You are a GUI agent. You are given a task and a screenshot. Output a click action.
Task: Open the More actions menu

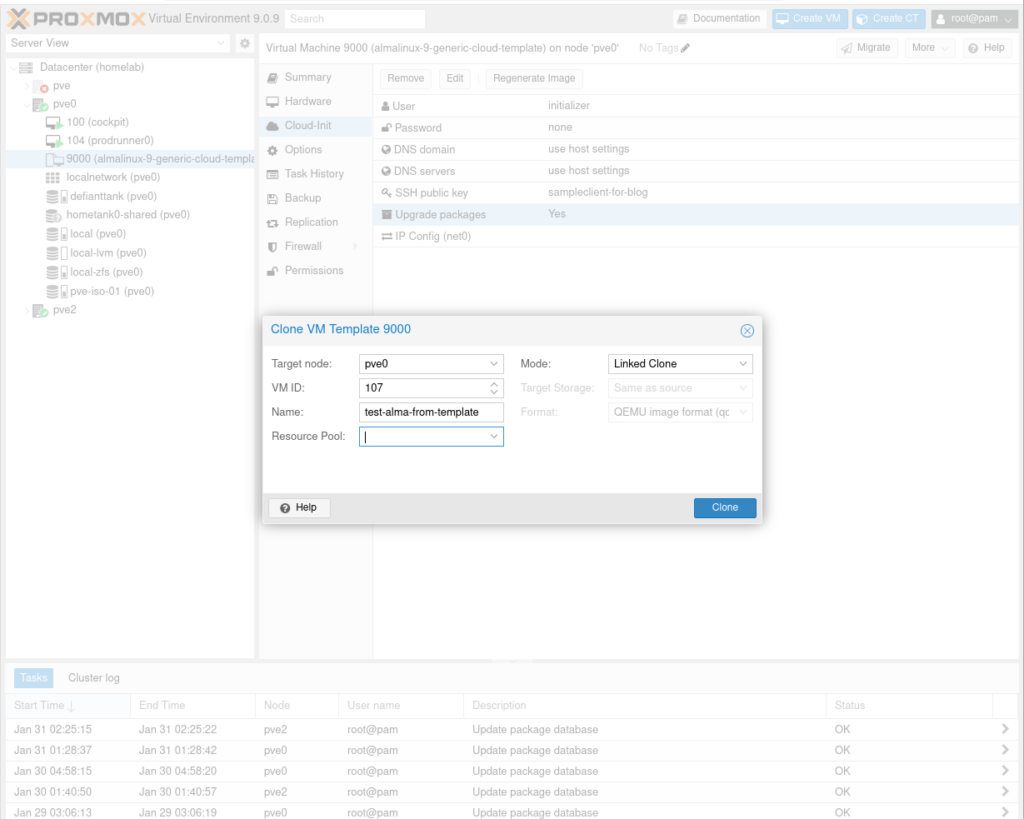[x=930, y=48]
